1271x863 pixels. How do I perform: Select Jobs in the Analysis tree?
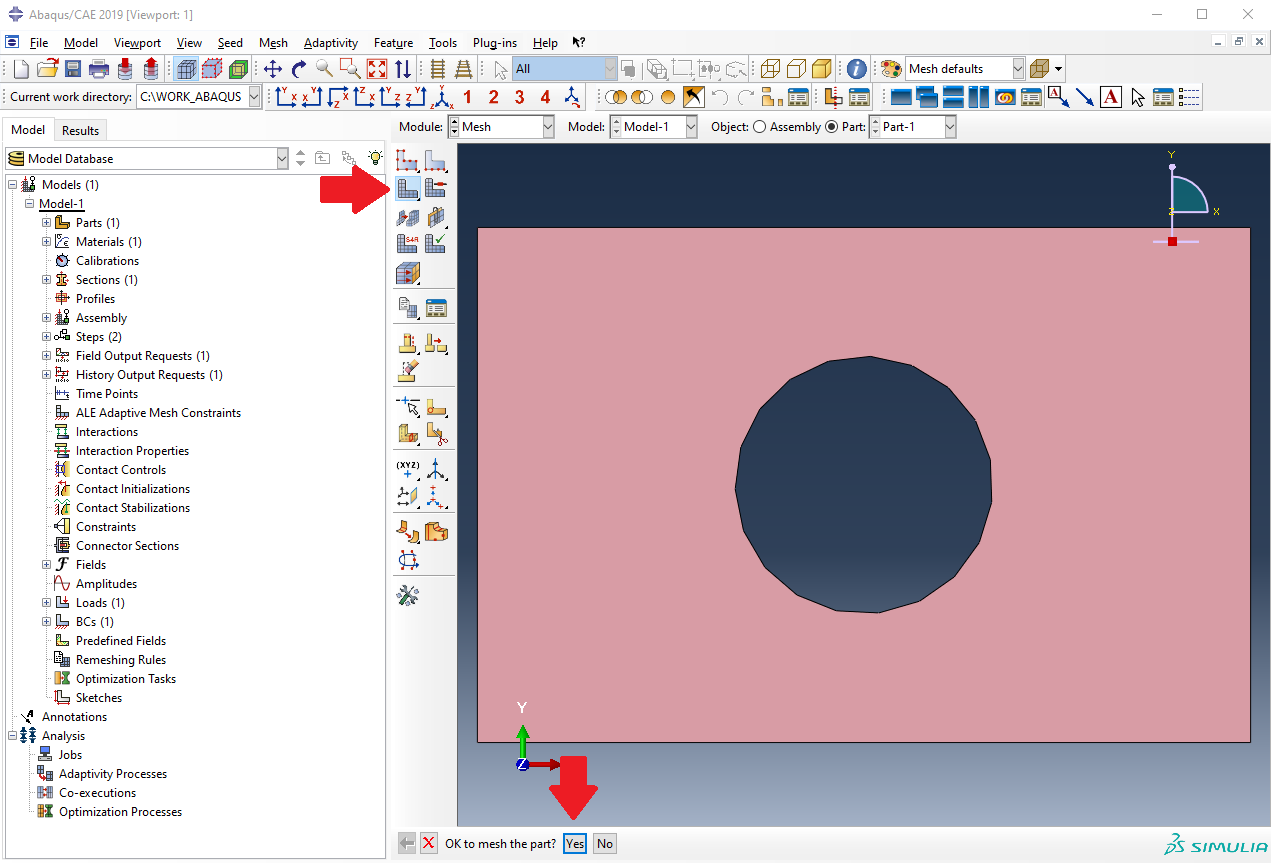click(70, 755)
